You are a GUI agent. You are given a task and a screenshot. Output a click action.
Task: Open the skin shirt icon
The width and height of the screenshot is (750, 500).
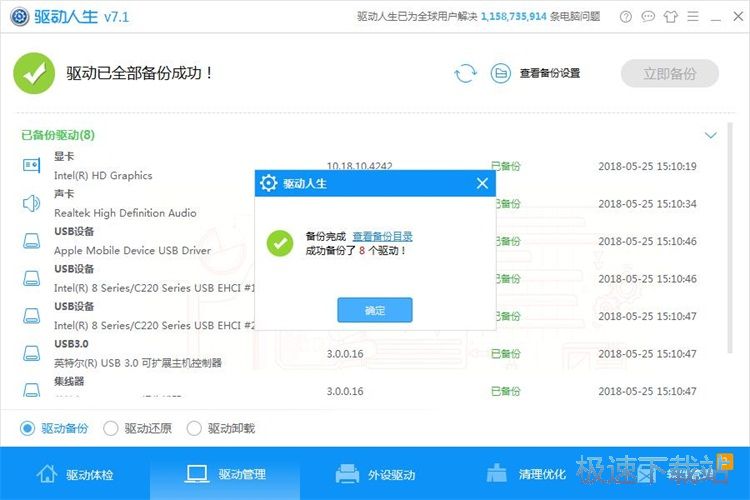671,17
